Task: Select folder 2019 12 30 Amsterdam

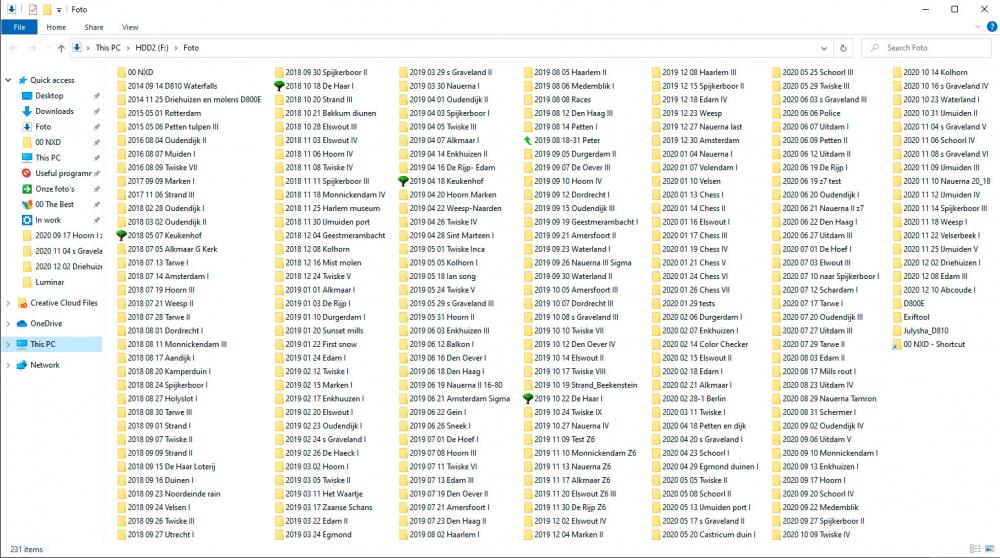Action: 700,140
